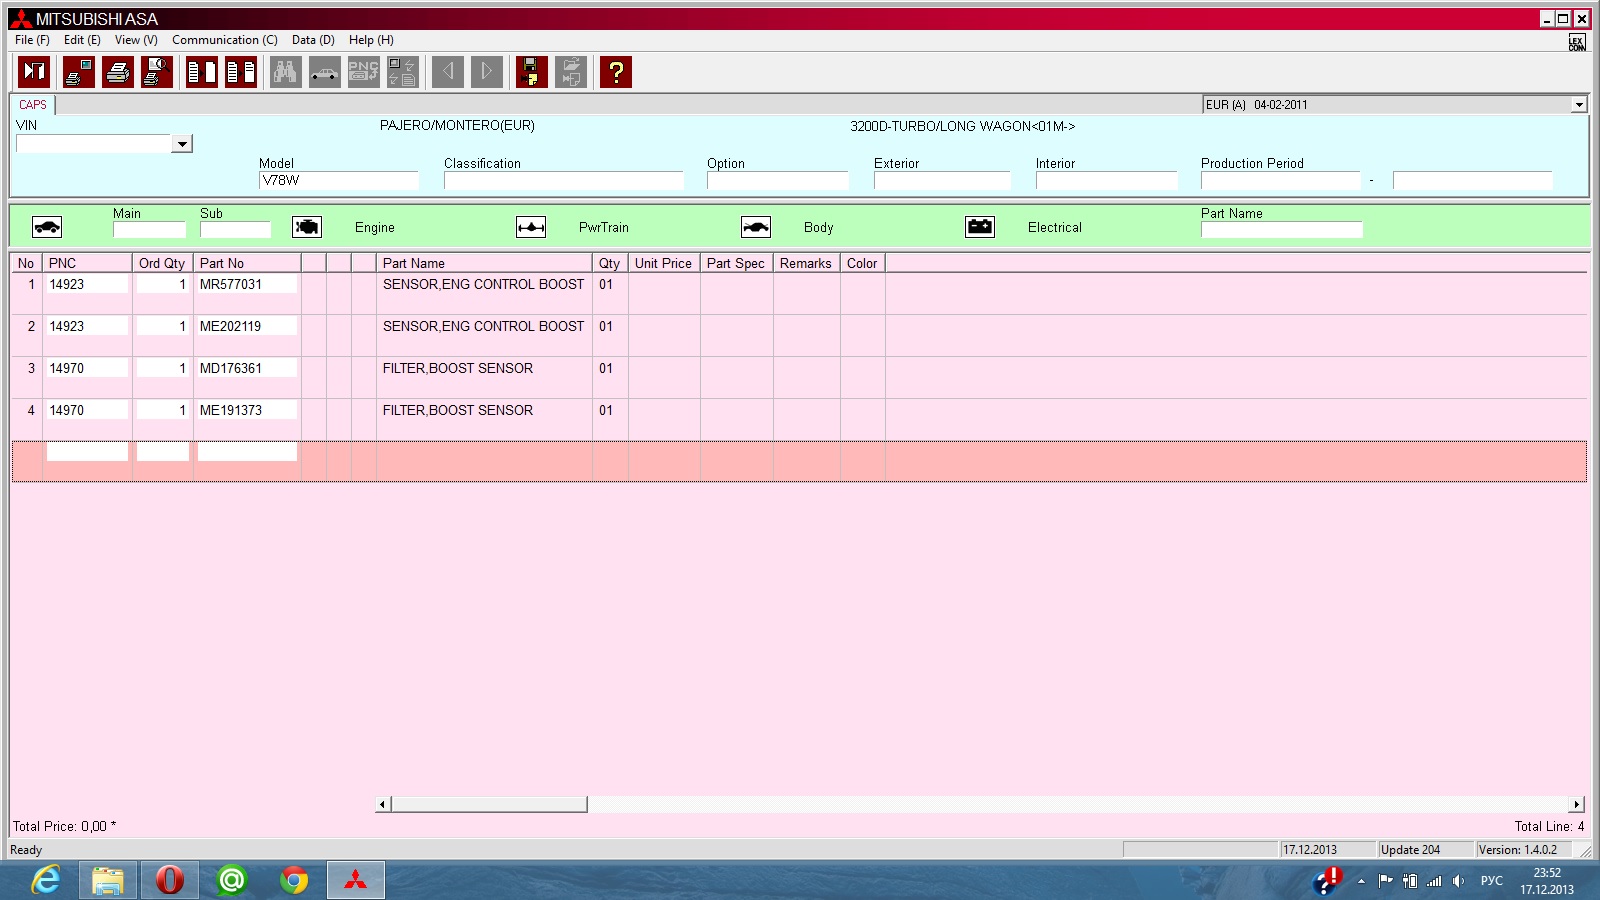This screenshot has height=900, width=1600.
Task: Open the EUR (A) catalog dropdown
Action: coord(1579,105)
